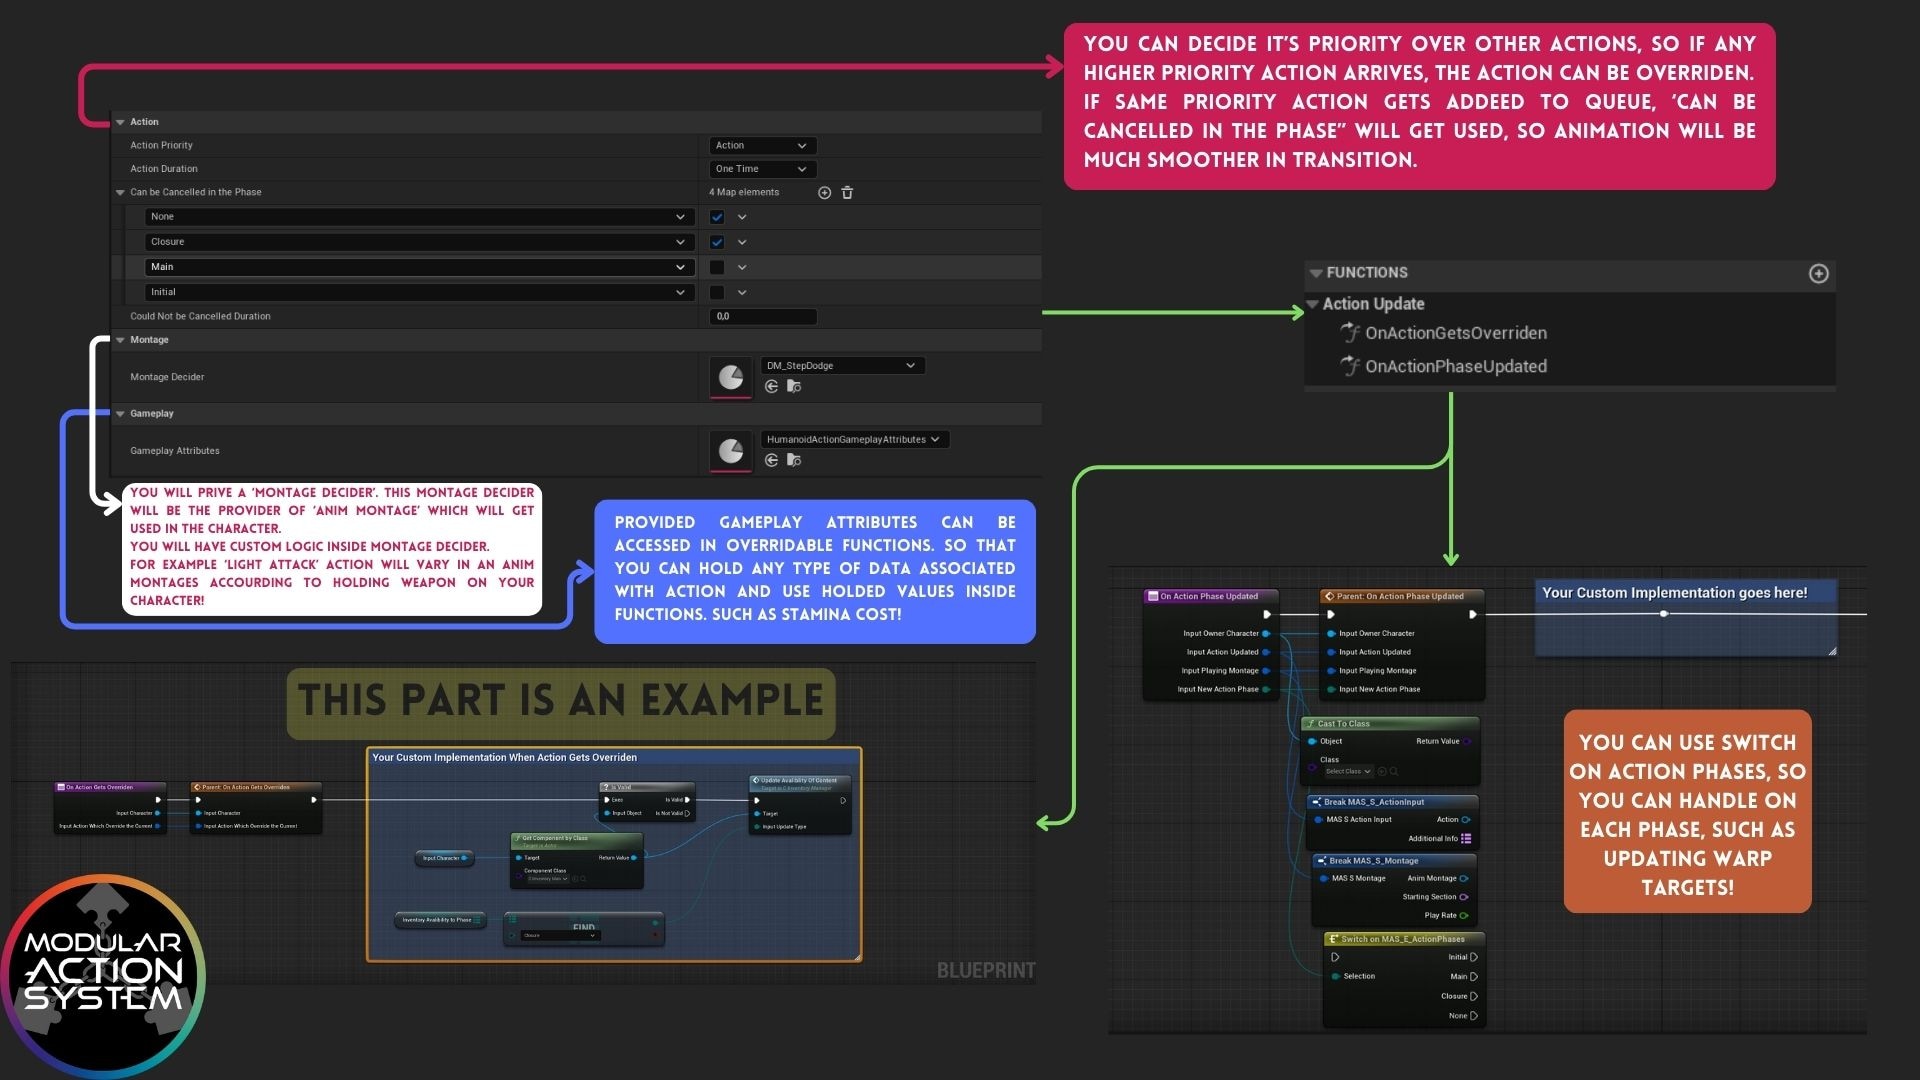Add a new function via the FUNCTIONS plus icon
The image size is (1920, 1080).
pos(1818,273)
